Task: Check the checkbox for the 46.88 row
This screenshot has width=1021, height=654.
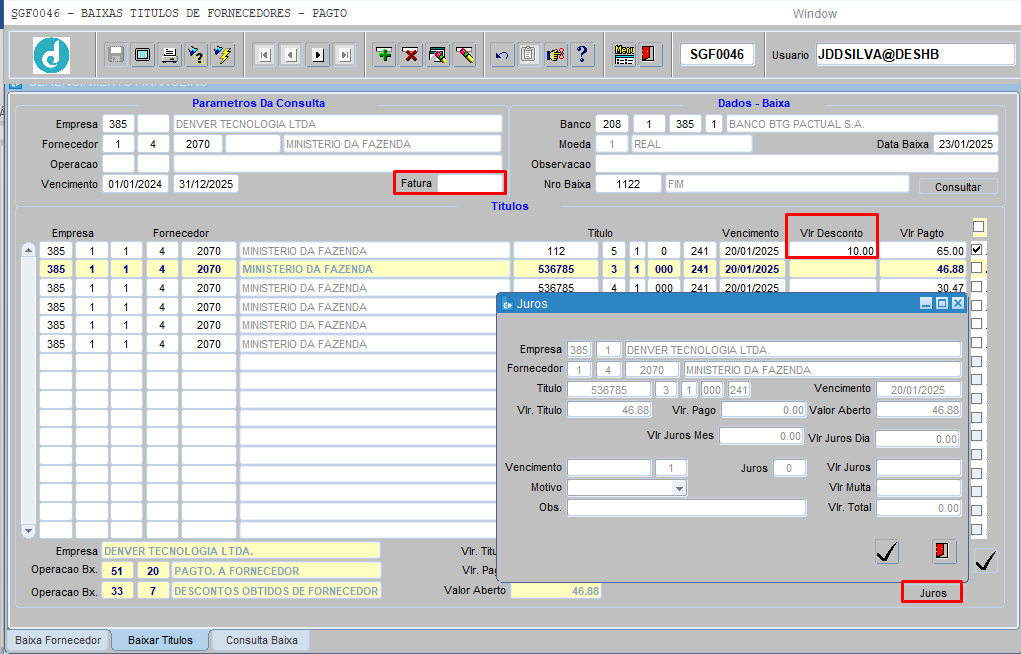Action: click(977, 268)
